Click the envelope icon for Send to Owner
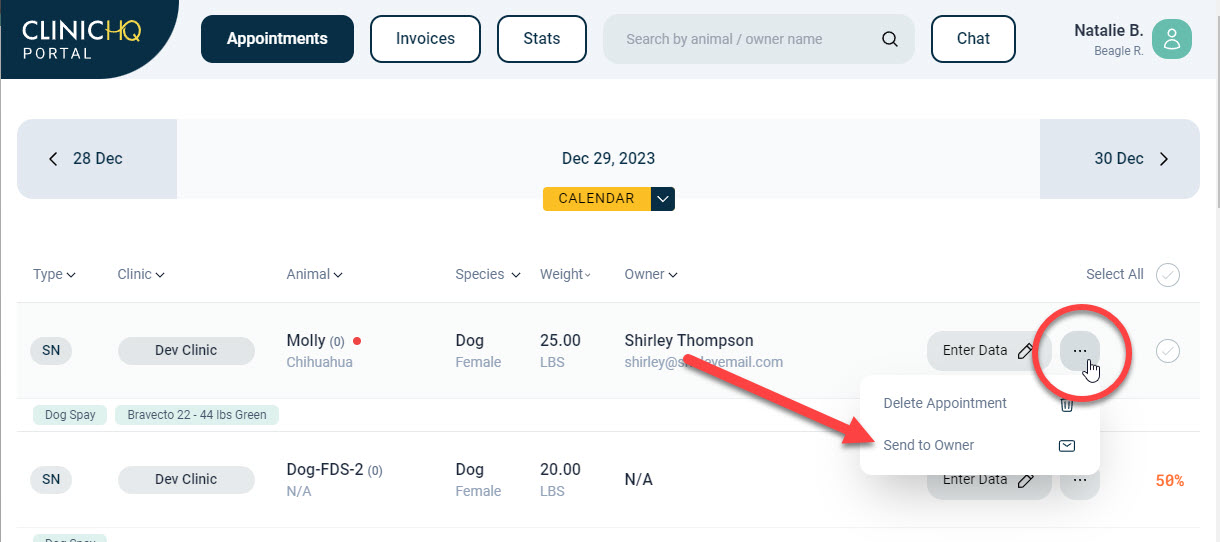 click(x=1067, y=446)
